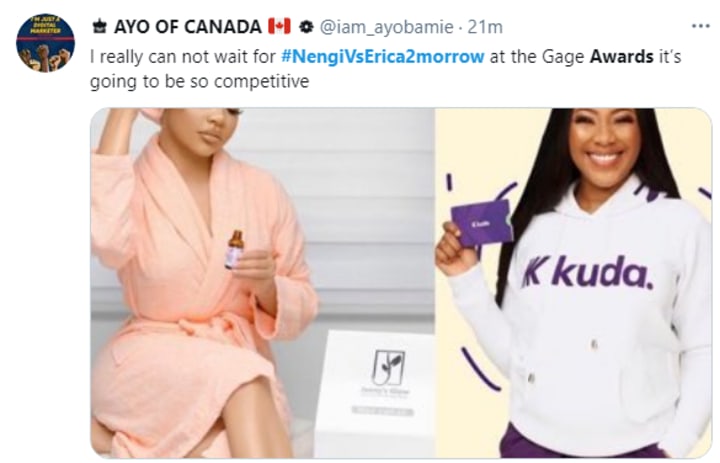The width and height of the screenshot is (720, 463).
Task: Open the right photo with white hoodie
Action: [x=574, y=283]
